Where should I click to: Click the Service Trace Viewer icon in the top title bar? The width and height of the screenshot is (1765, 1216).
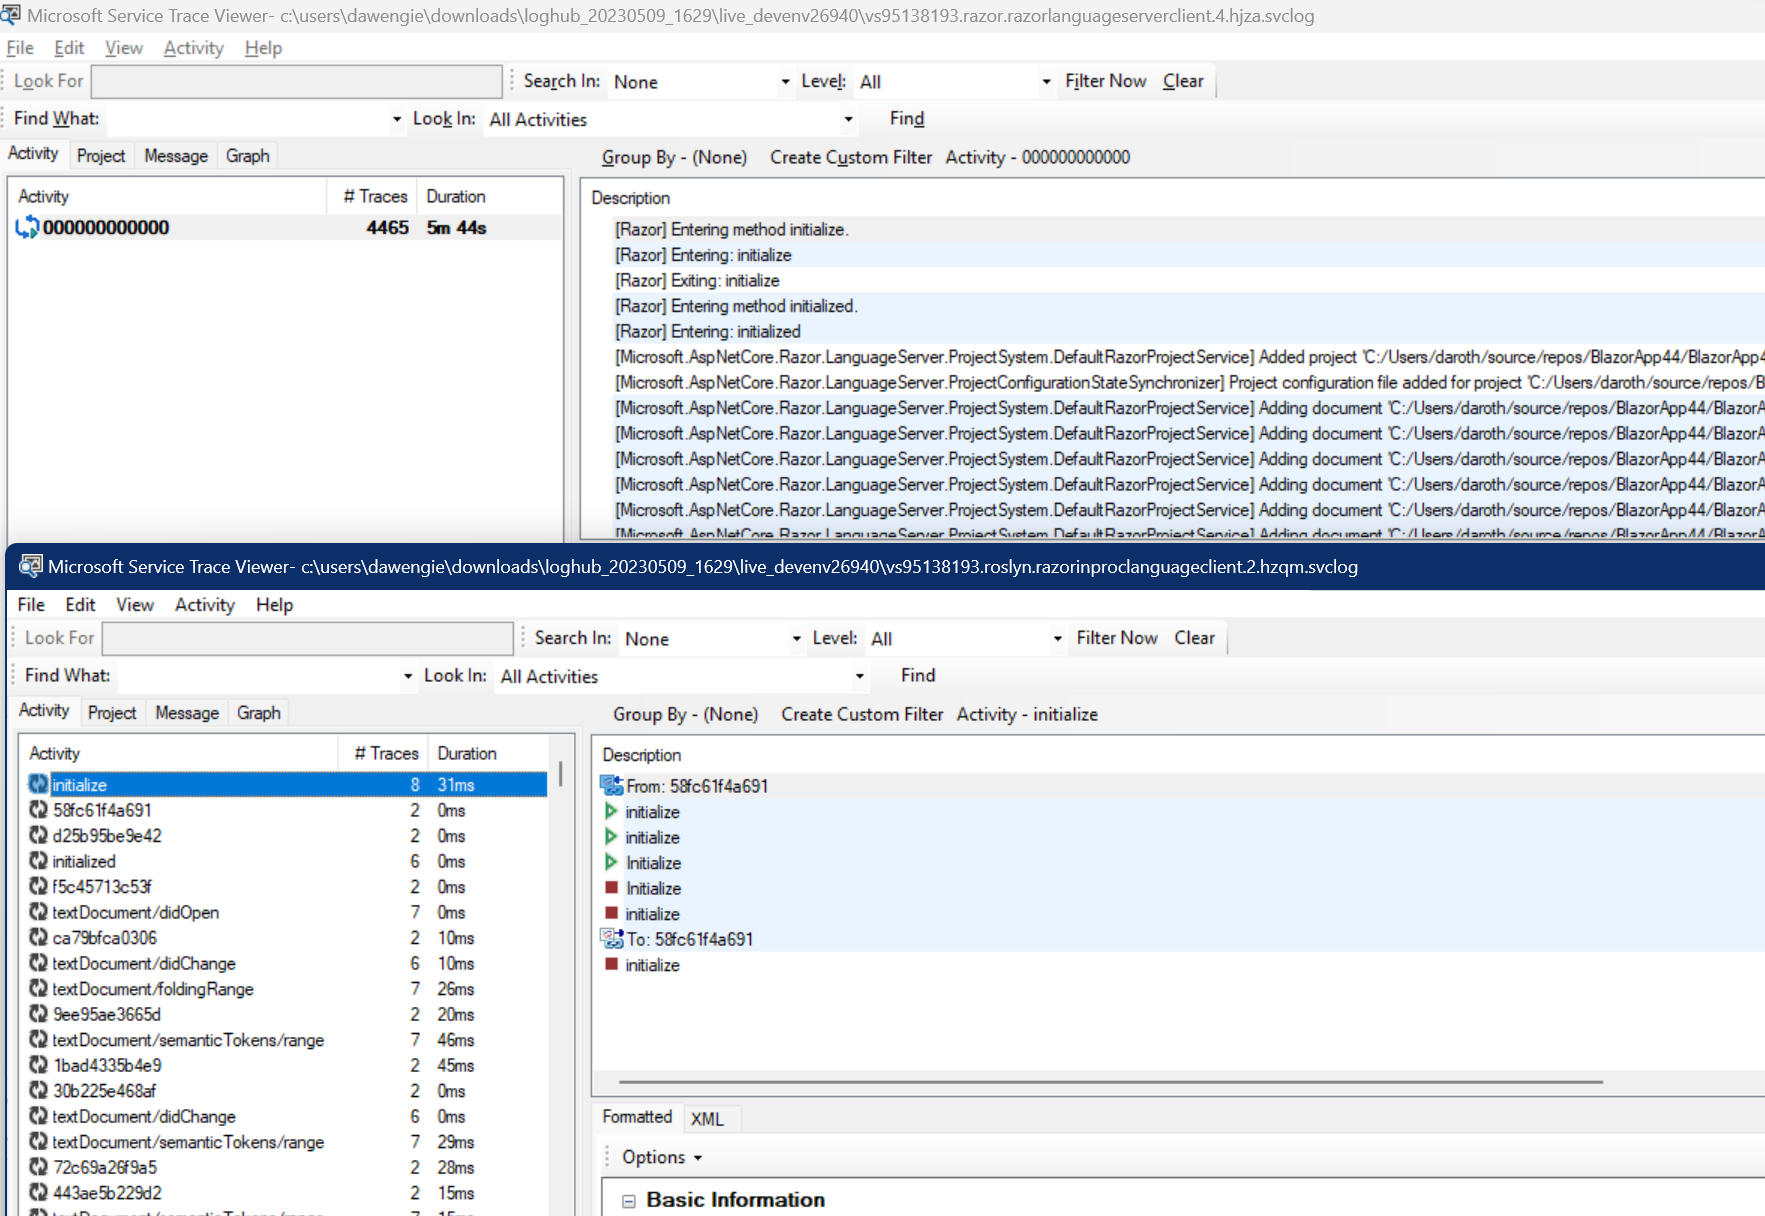tap(11, 14)
